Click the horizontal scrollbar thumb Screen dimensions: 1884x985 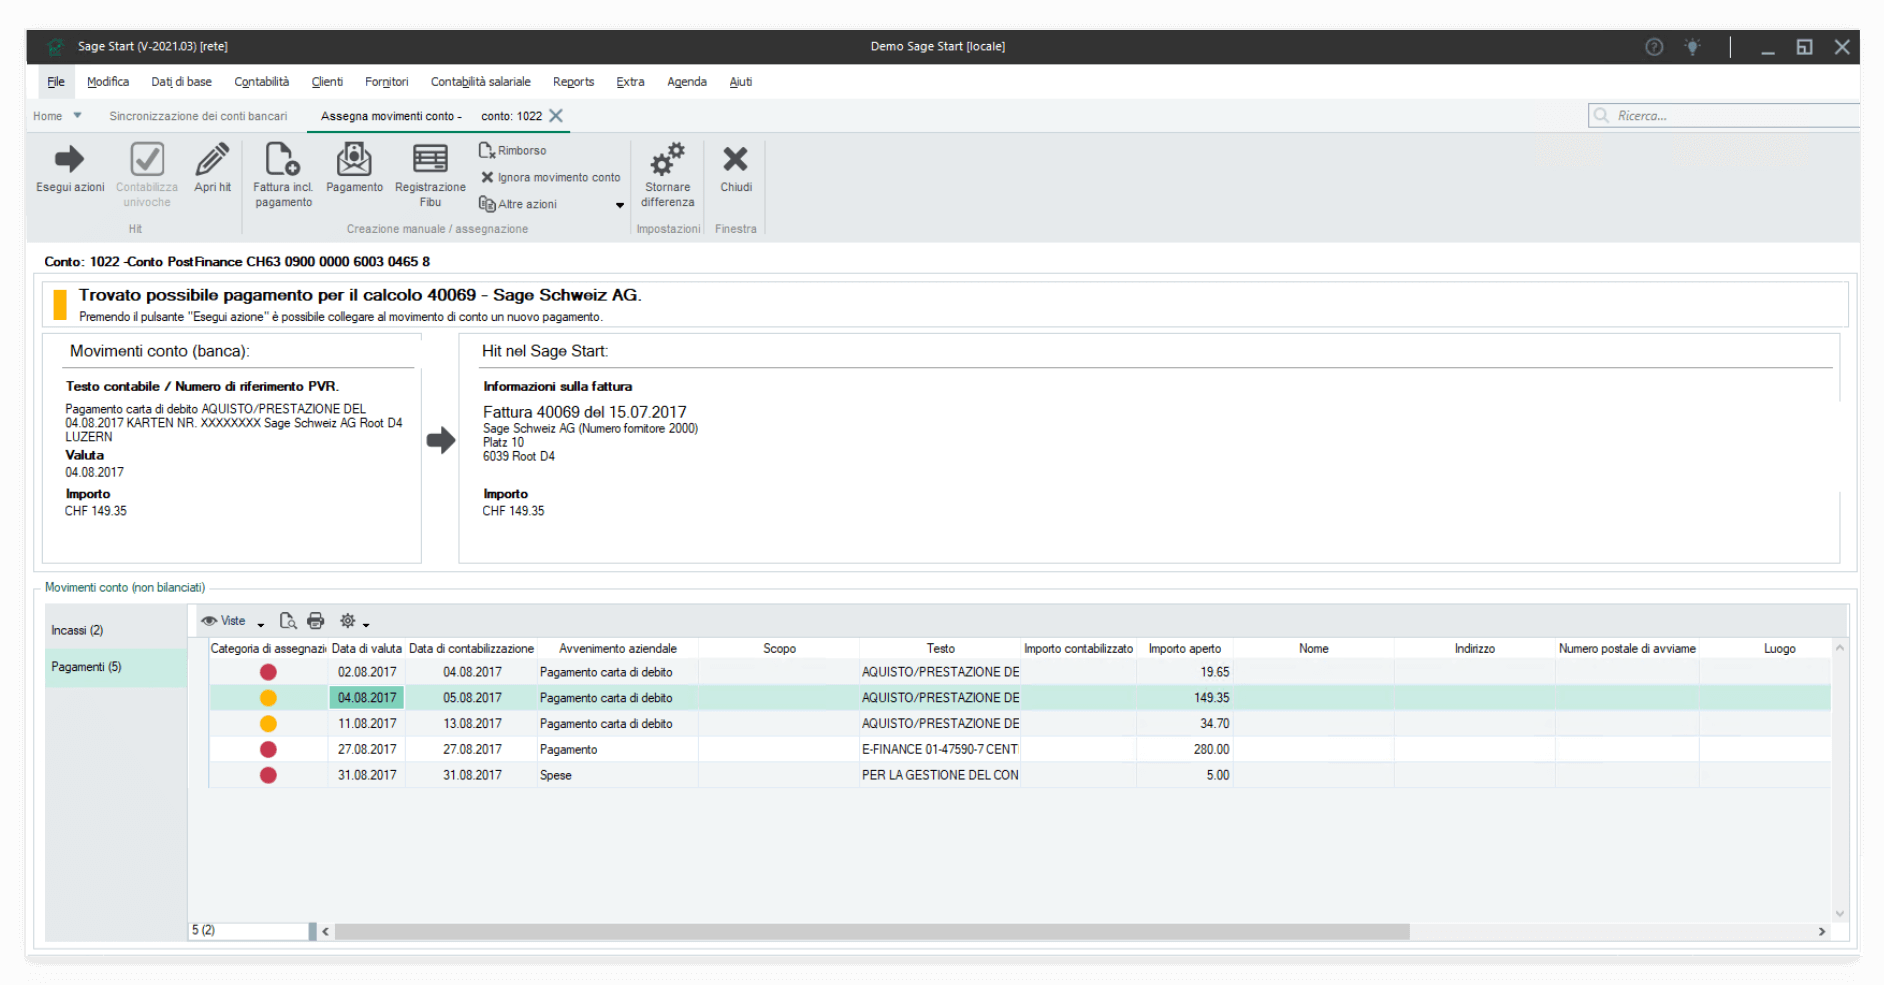click(872, 932)
